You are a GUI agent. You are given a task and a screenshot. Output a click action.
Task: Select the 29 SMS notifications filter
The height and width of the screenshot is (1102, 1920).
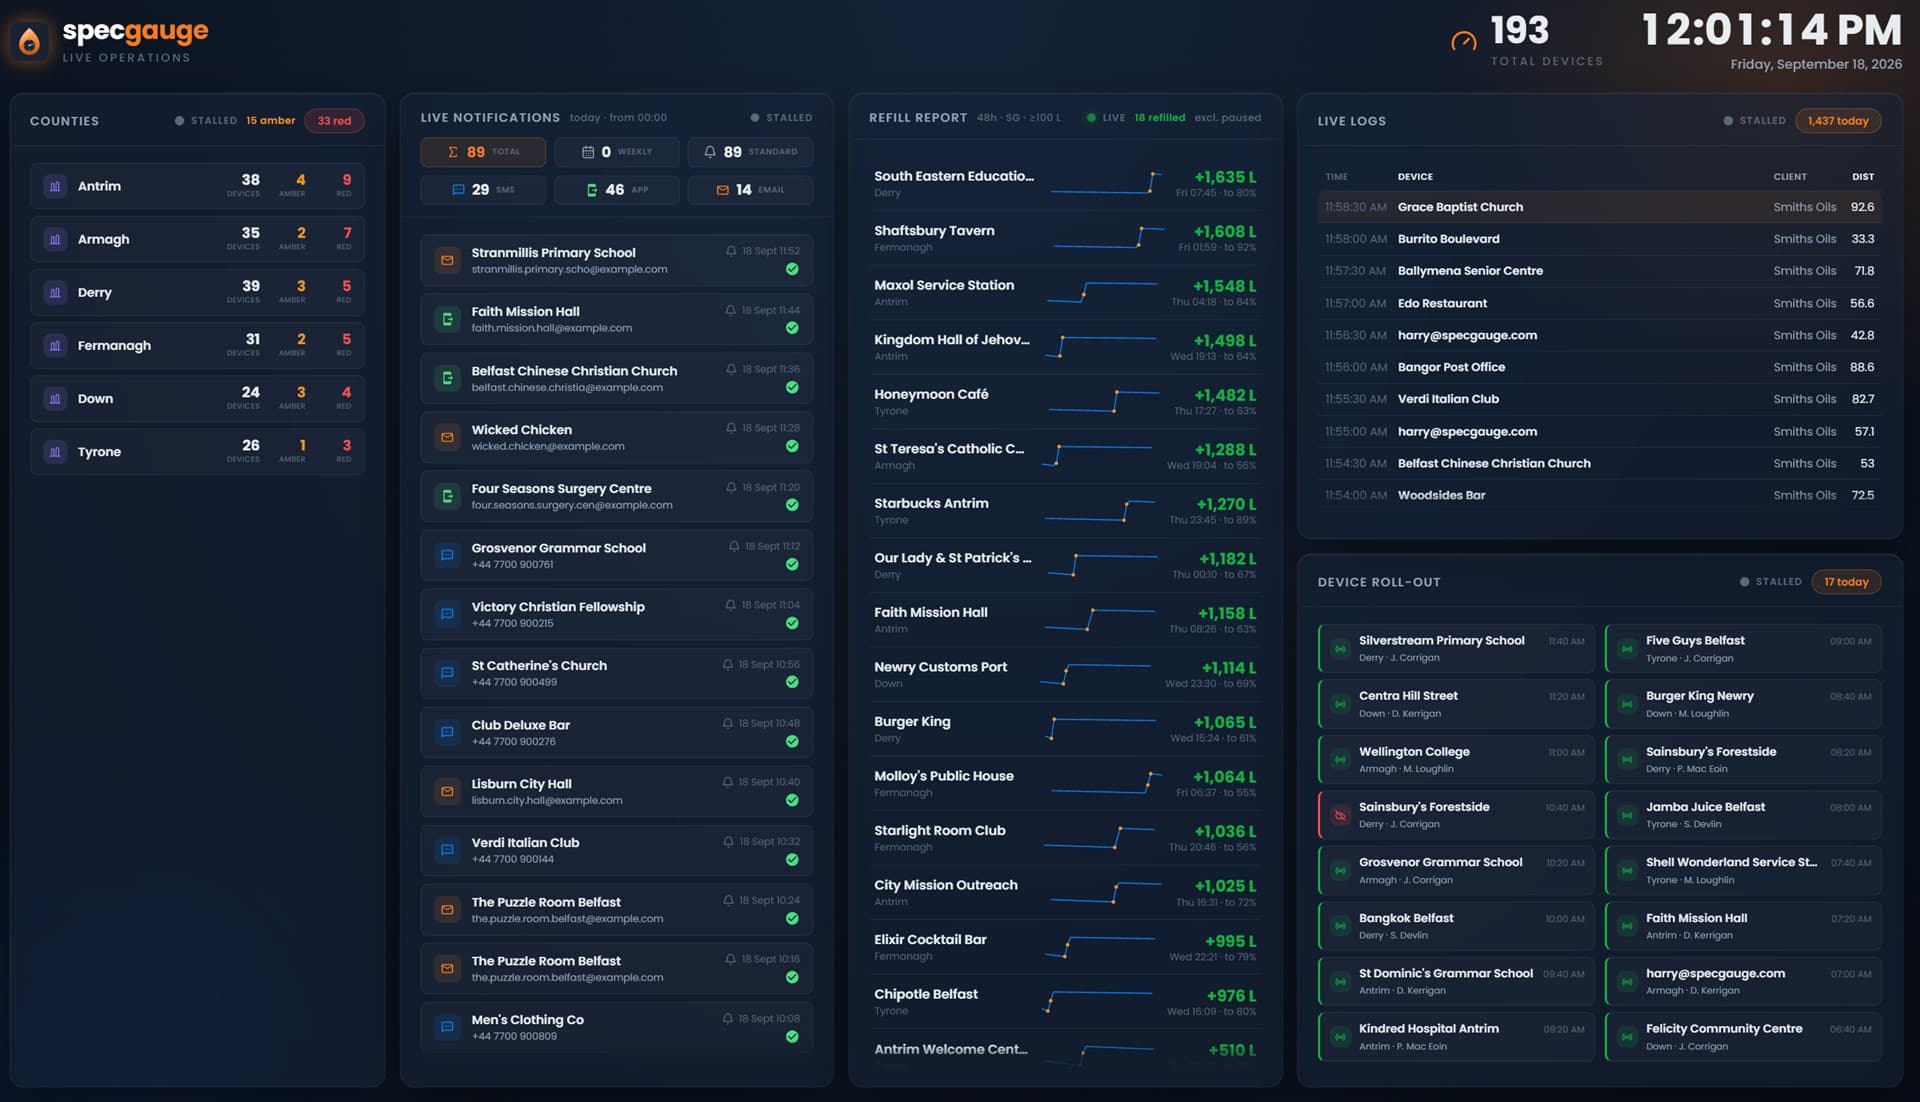pyautogui.click(x=483, y=190)
